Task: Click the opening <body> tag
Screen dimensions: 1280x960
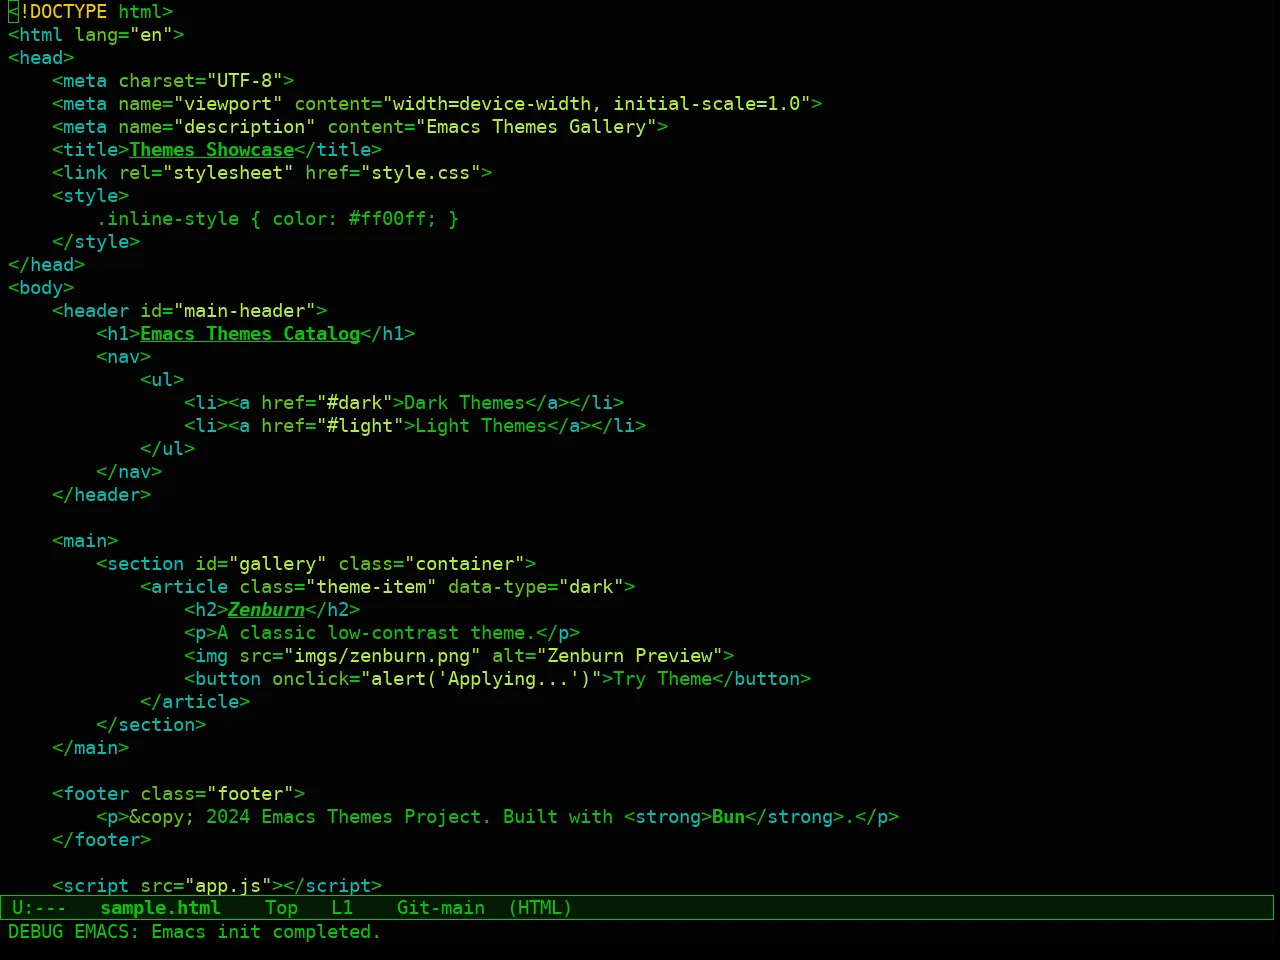Action: [41, 288]
